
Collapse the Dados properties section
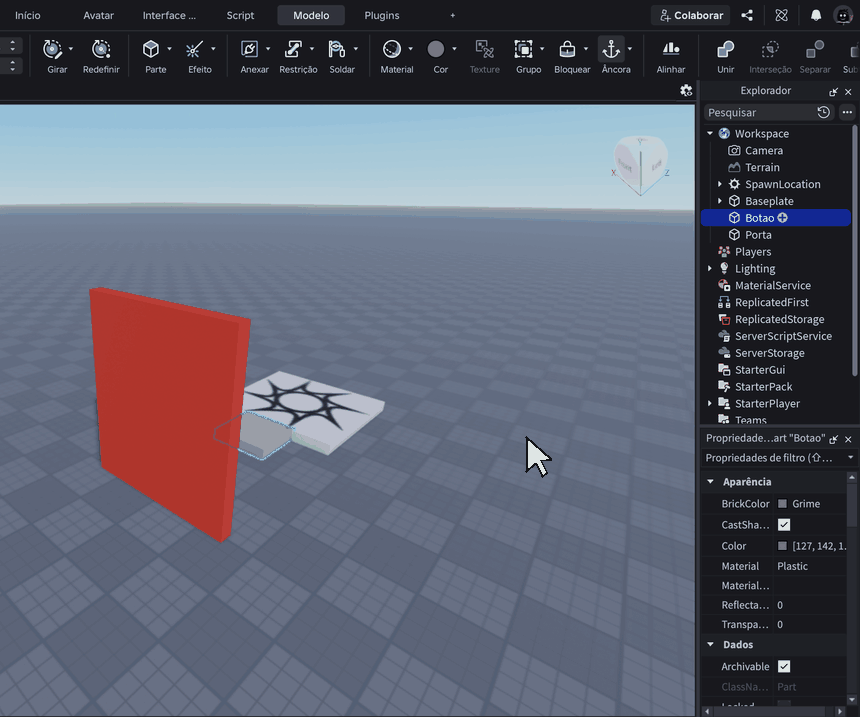[711, 645]
